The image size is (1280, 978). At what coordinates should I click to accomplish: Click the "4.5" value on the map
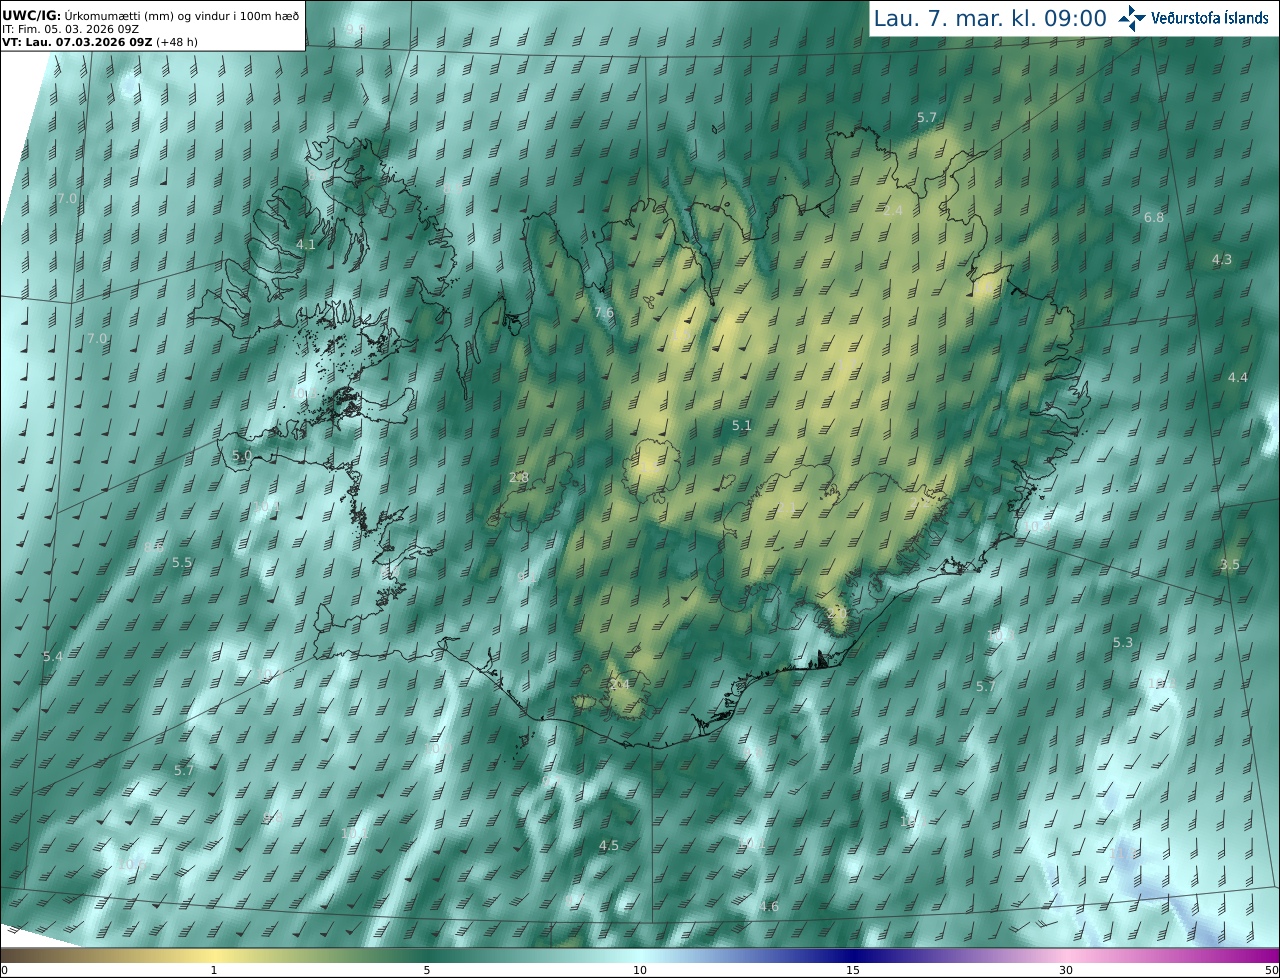click(x=609, y=846)
